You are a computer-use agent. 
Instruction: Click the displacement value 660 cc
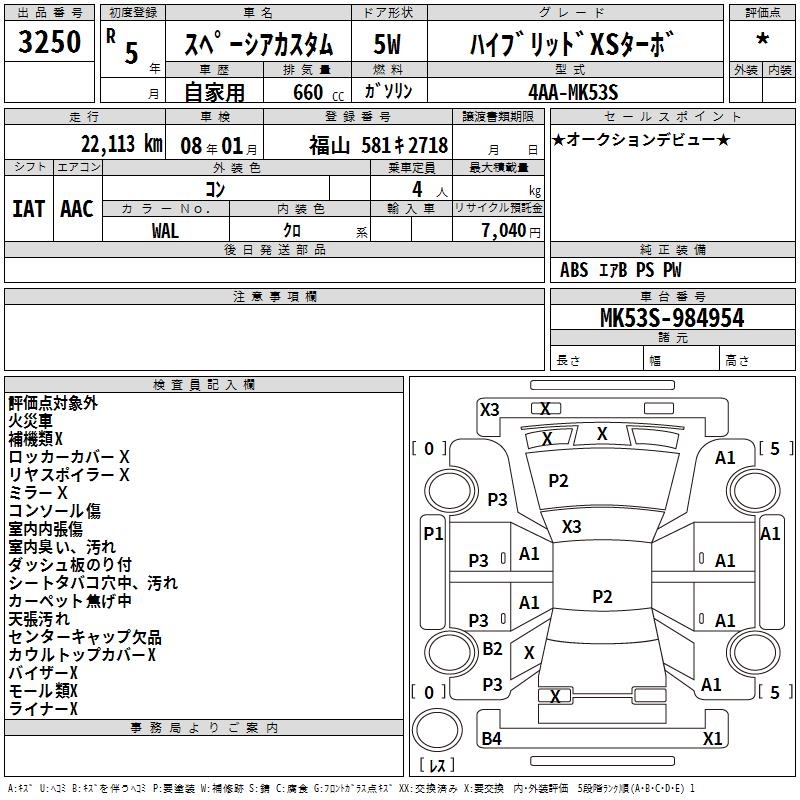point(318,92)
